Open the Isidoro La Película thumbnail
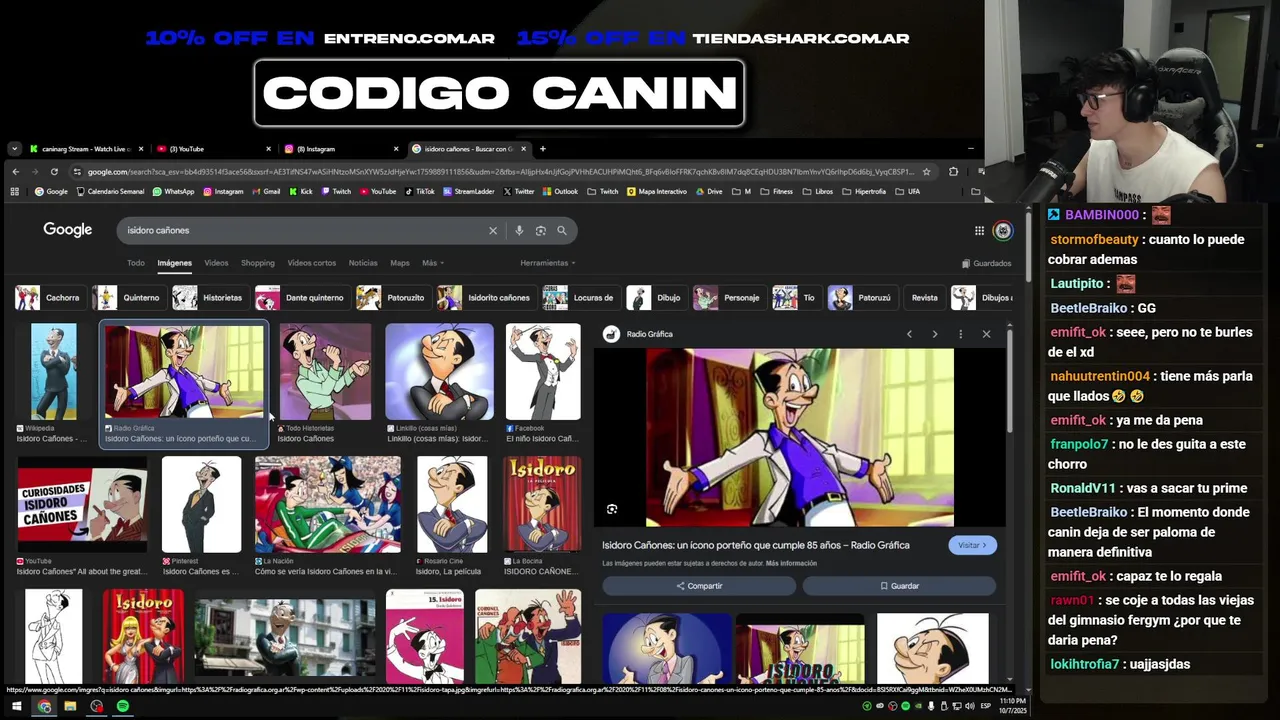1280x720 pixels. (x=542, y=504)
